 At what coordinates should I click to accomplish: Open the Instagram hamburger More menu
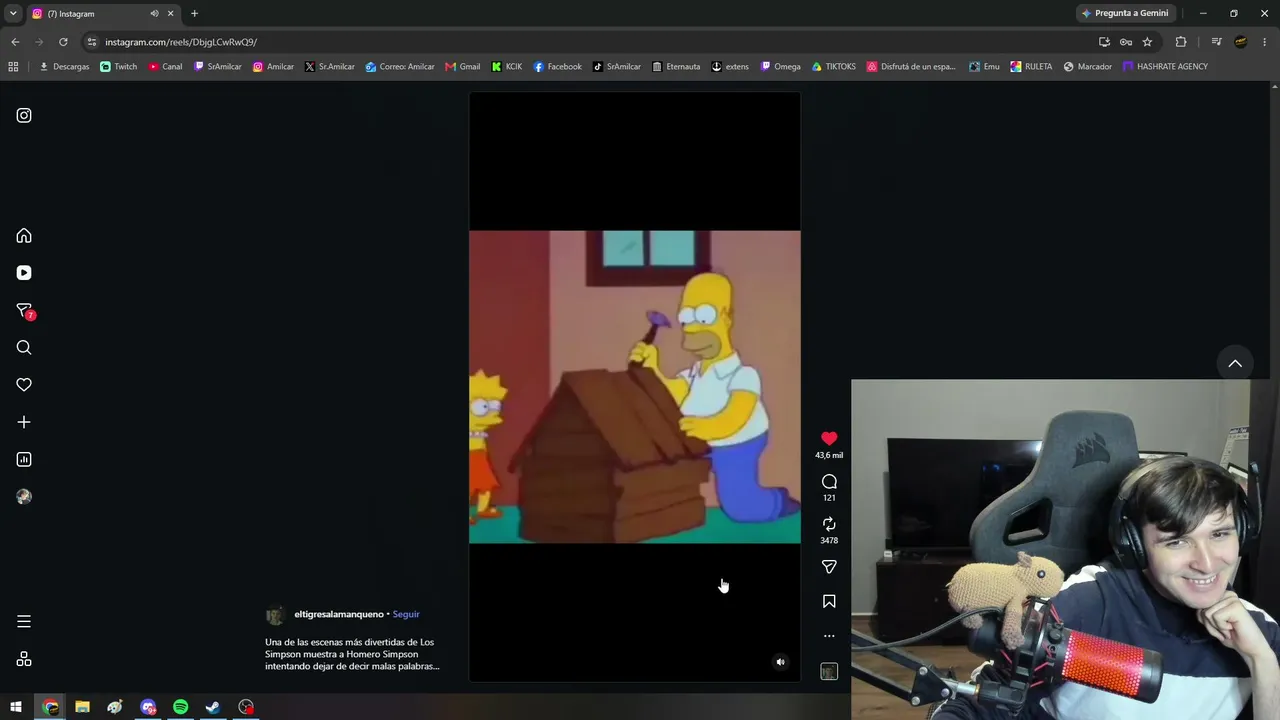(24, 622)
